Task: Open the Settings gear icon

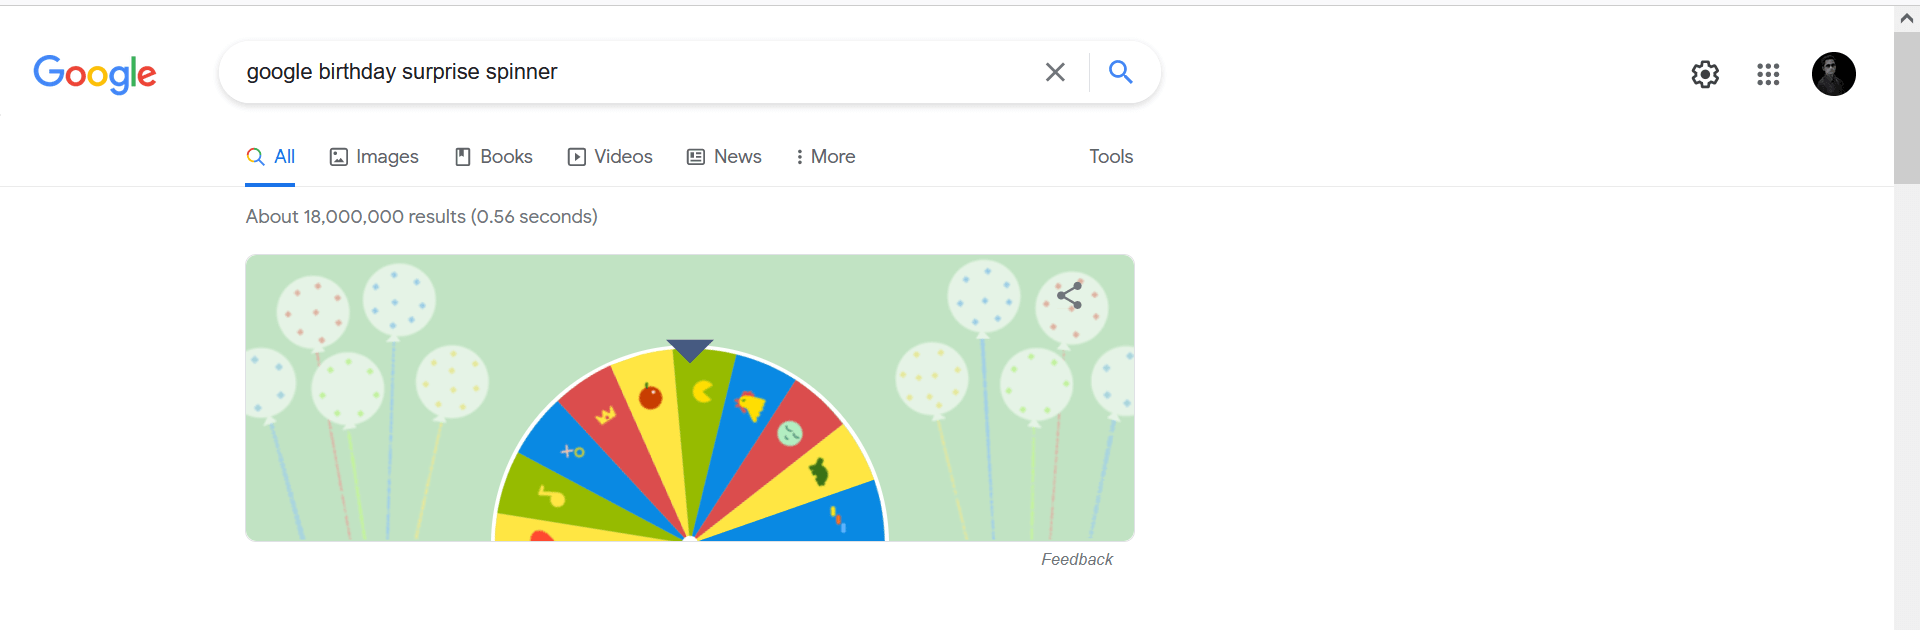Action: (1705, 74)
